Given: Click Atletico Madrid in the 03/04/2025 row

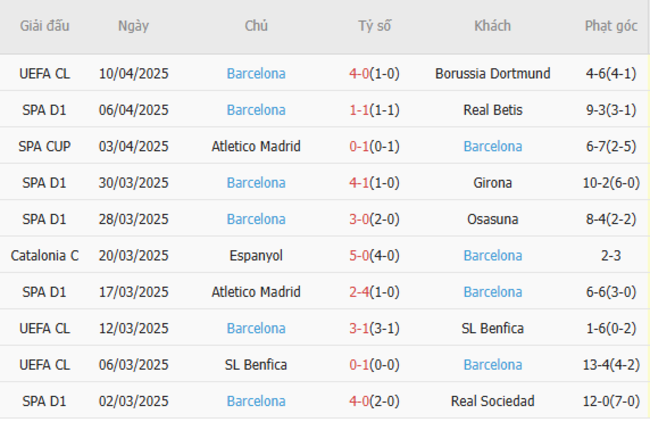Looking at the screenshot, I should click(x=256, y=146).
